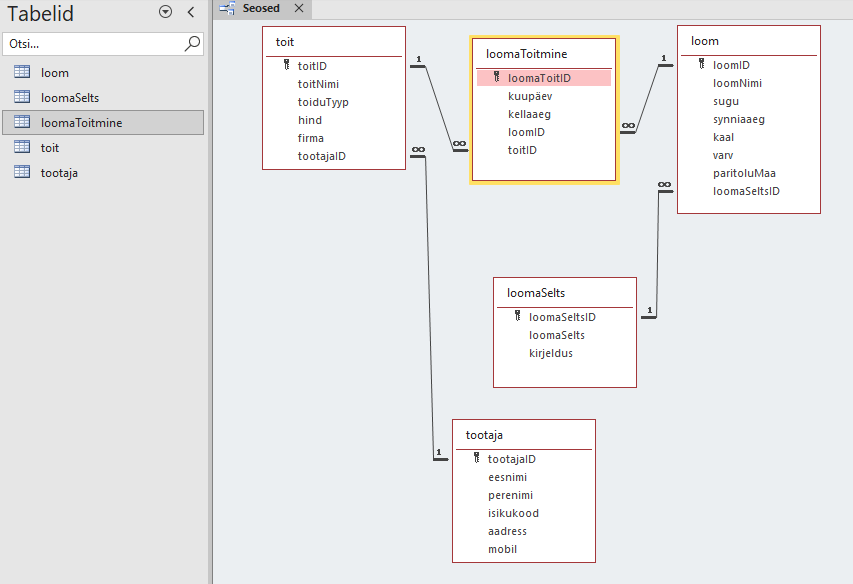Click the loomaSelts table icon in navigation pane
Screen dimensions: 853x584
(x=22, y=97)
